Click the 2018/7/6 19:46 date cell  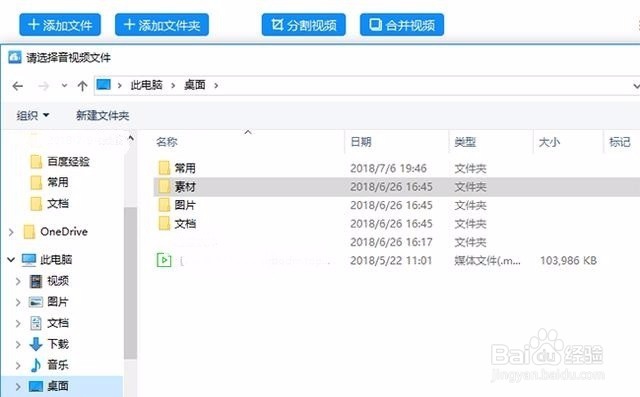[x=388, y=168]
